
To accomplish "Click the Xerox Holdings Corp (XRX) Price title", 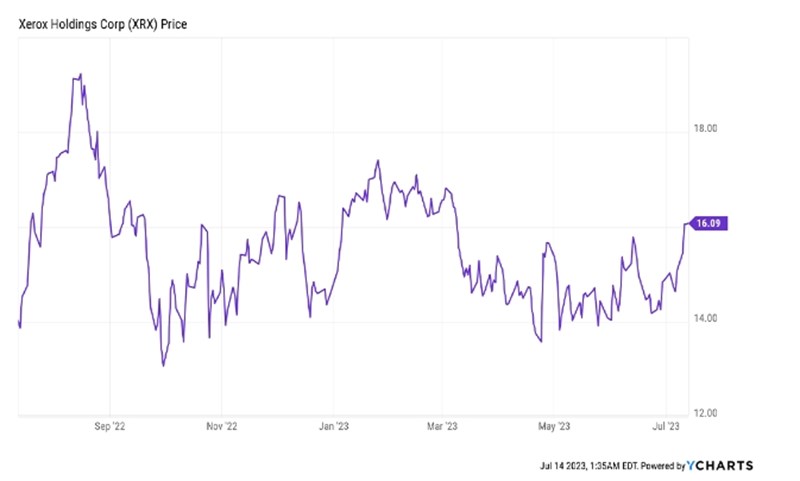I will (91, 19).
